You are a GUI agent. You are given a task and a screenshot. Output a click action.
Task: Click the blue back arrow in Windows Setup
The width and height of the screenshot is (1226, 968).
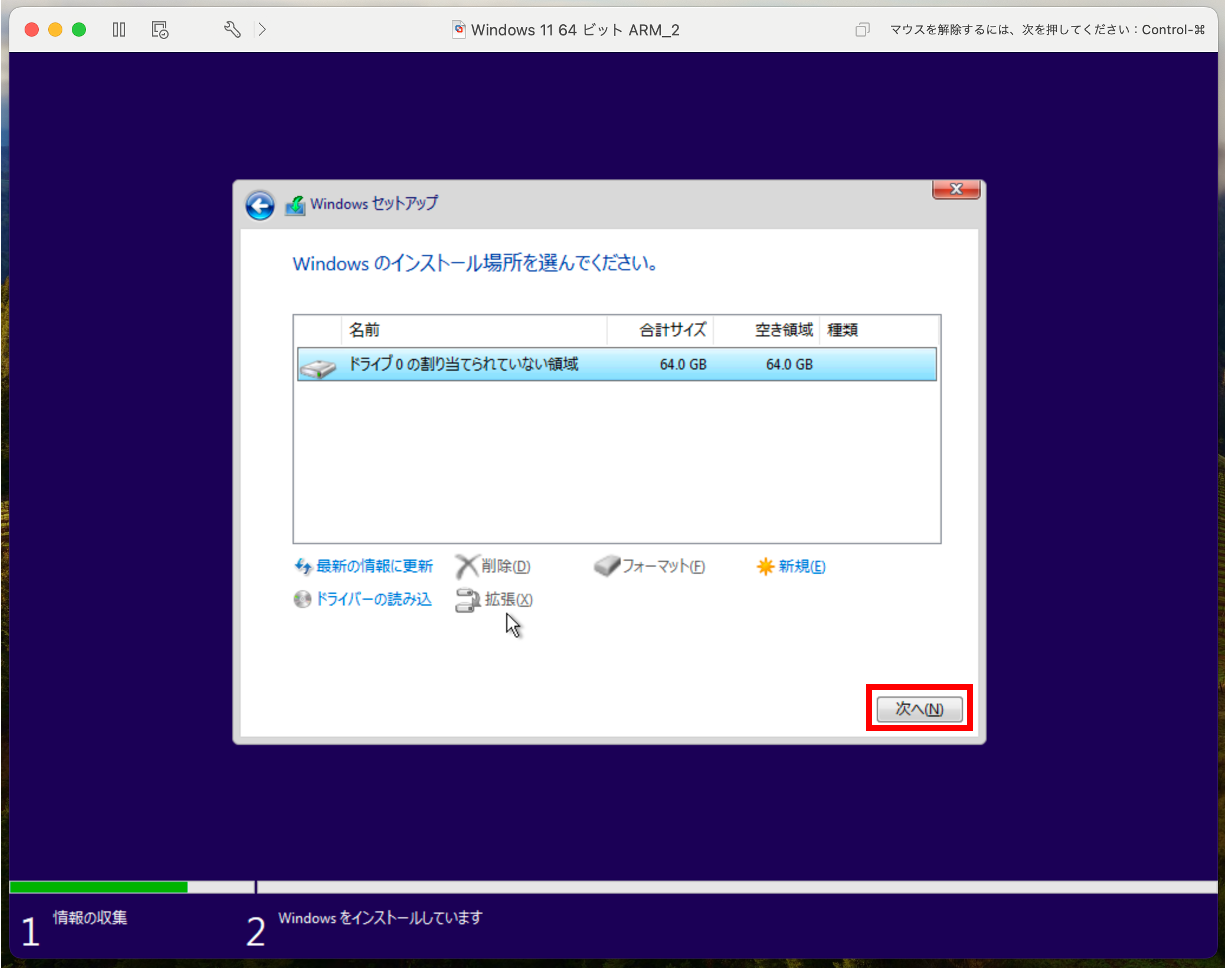click(260, 205)
